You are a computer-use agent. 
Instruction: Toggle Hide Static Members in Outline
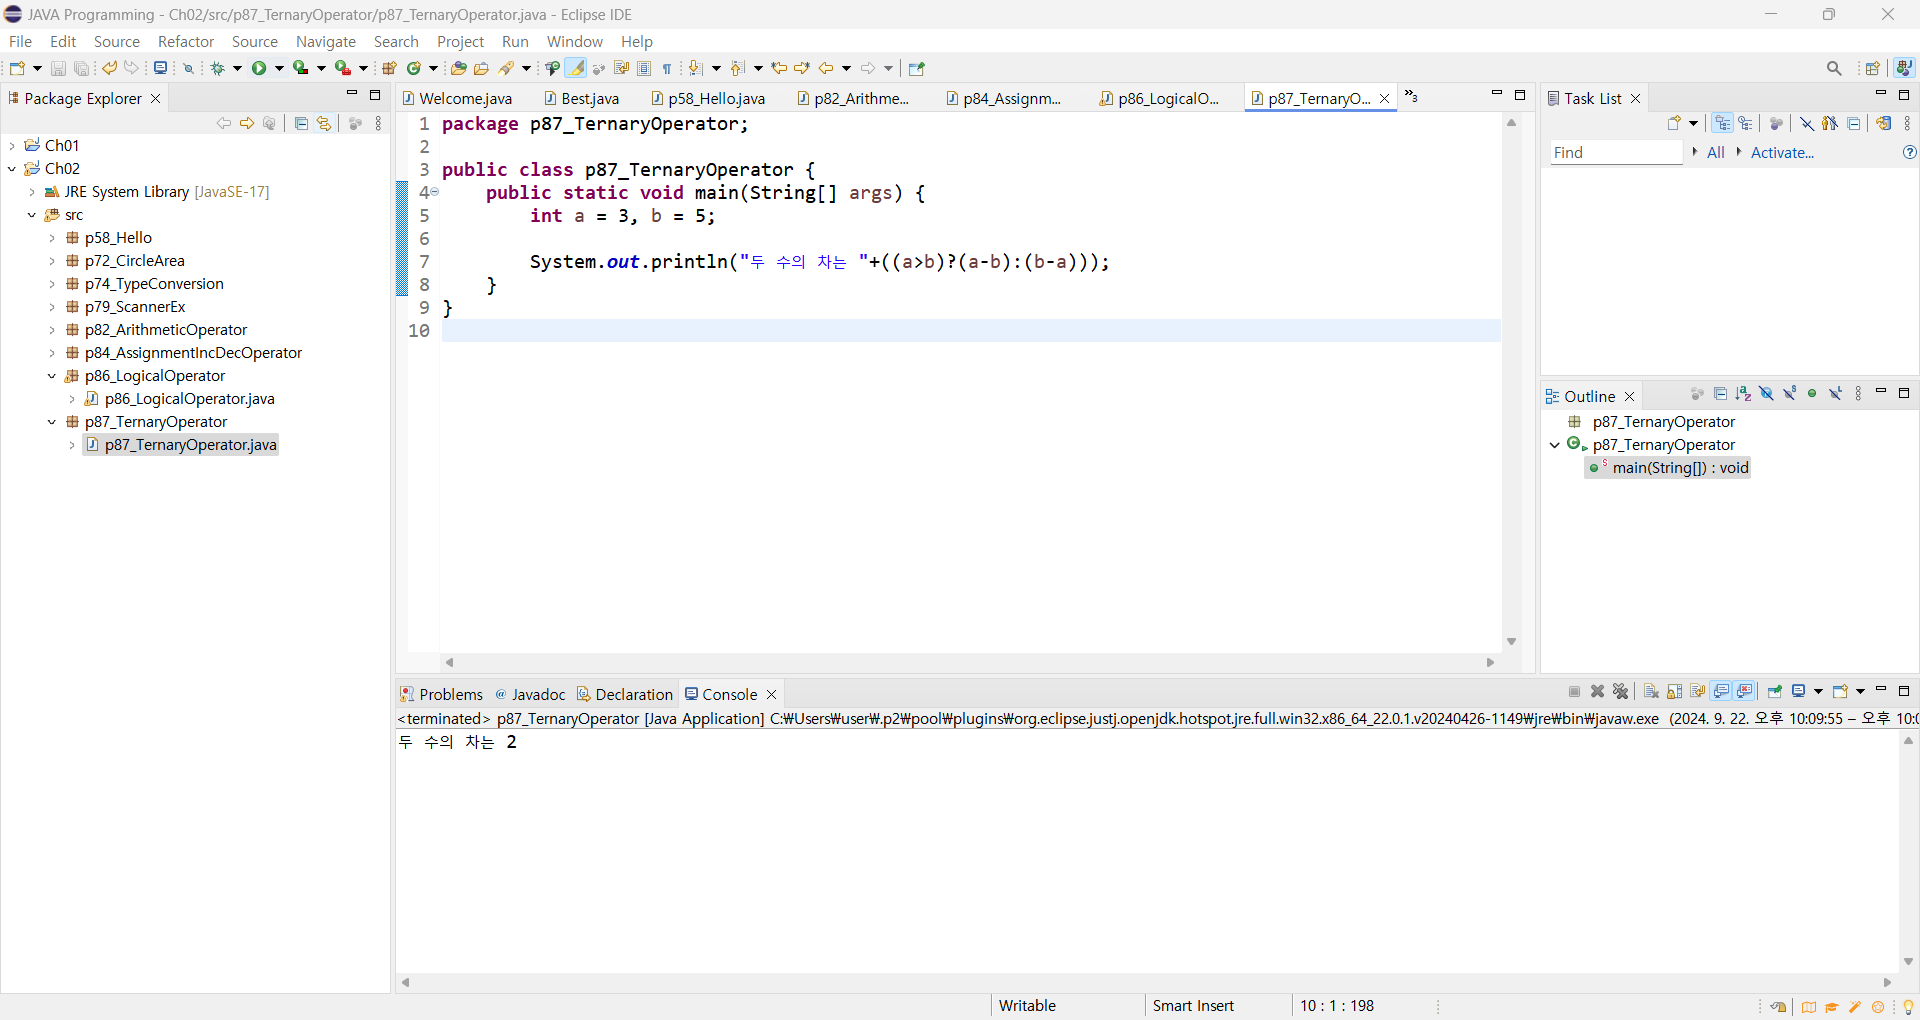pos(1790,393)
